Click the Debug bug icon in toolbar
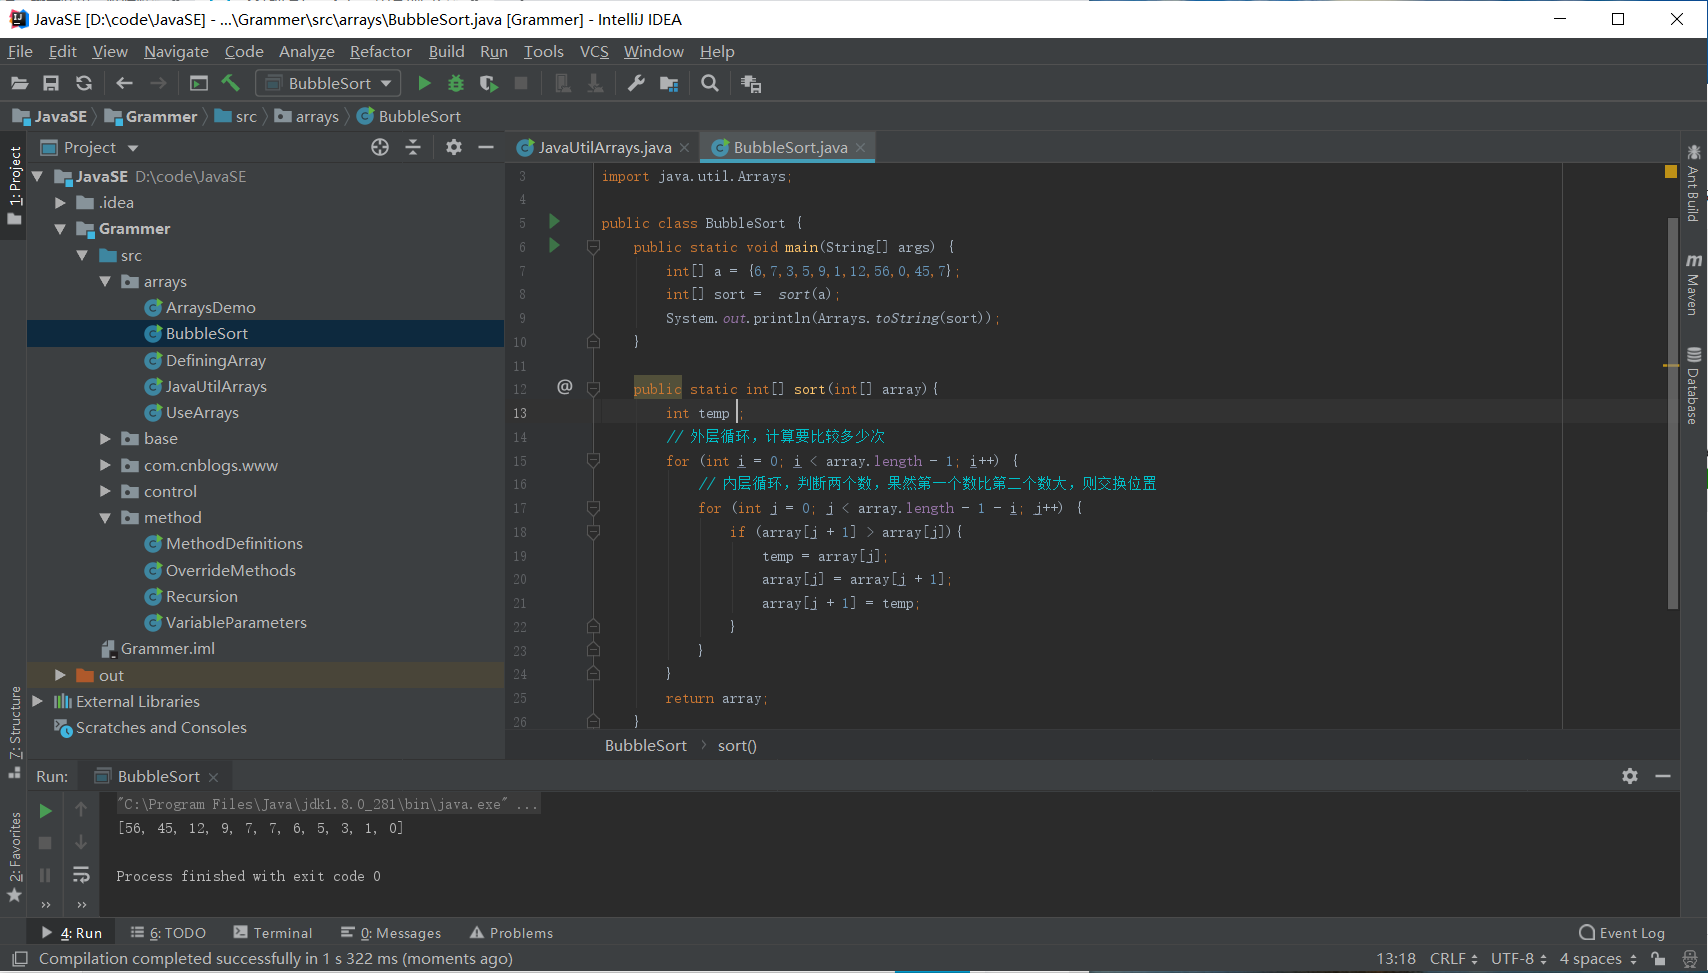This screenshot has height=973, width=1708. pyautogui.click(x=456, y=84)
